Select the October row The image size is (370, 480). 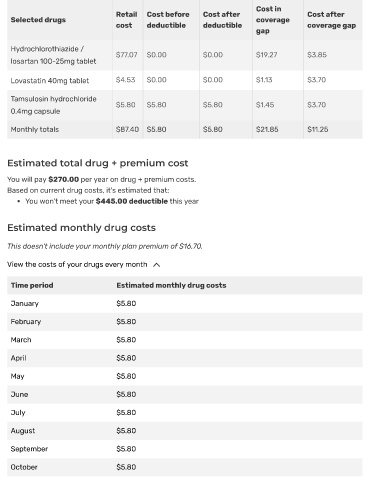pyautogui.click(x=185, y=467)
